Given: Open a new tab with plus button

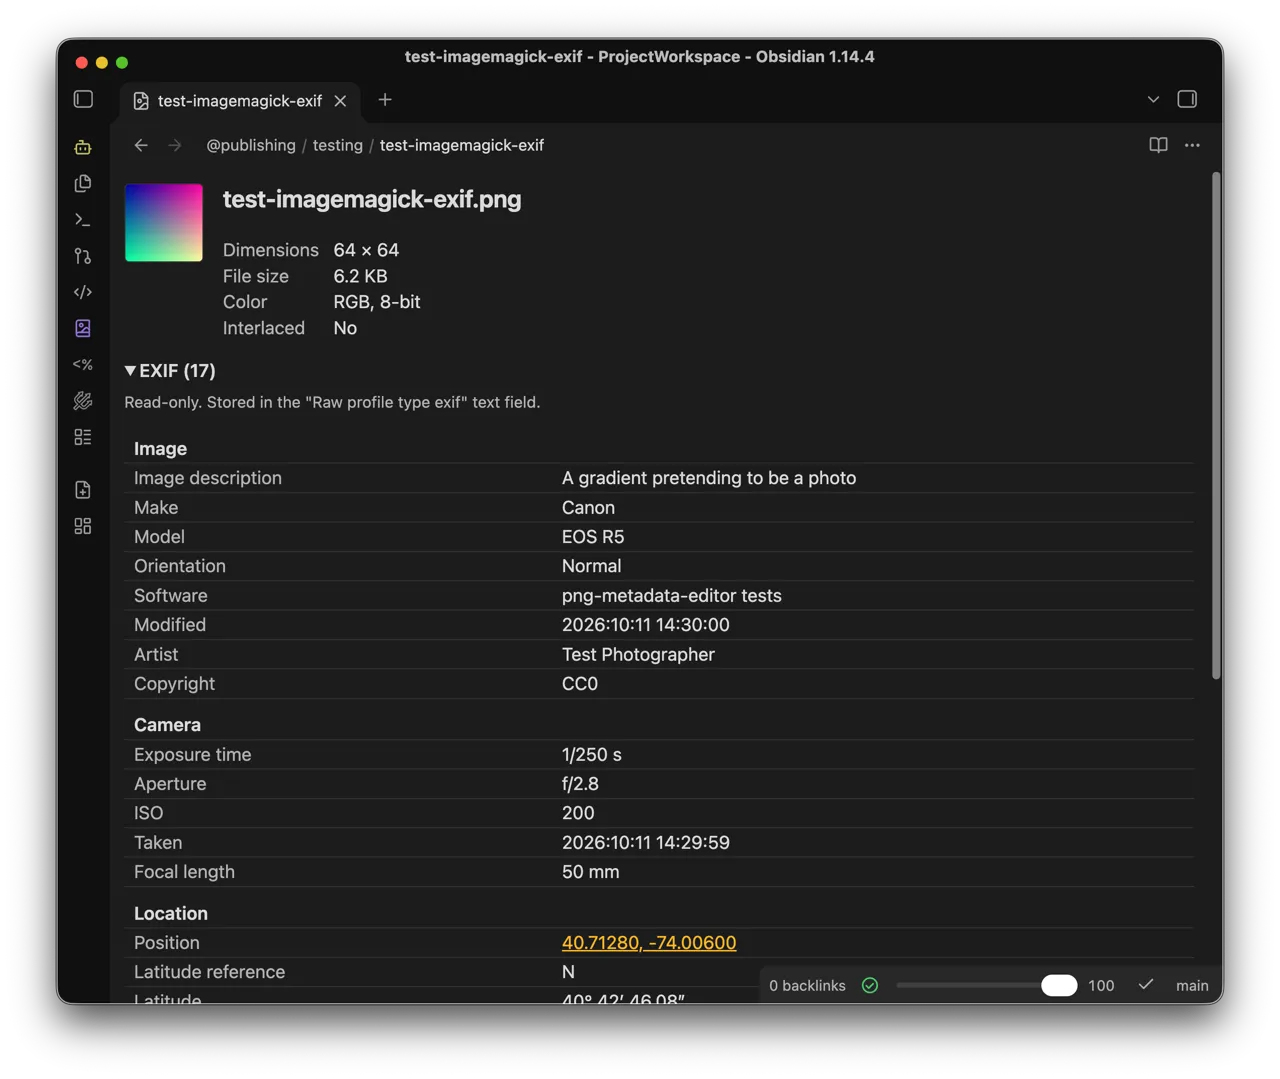Looking at the screenshot, I should point(385,99).
